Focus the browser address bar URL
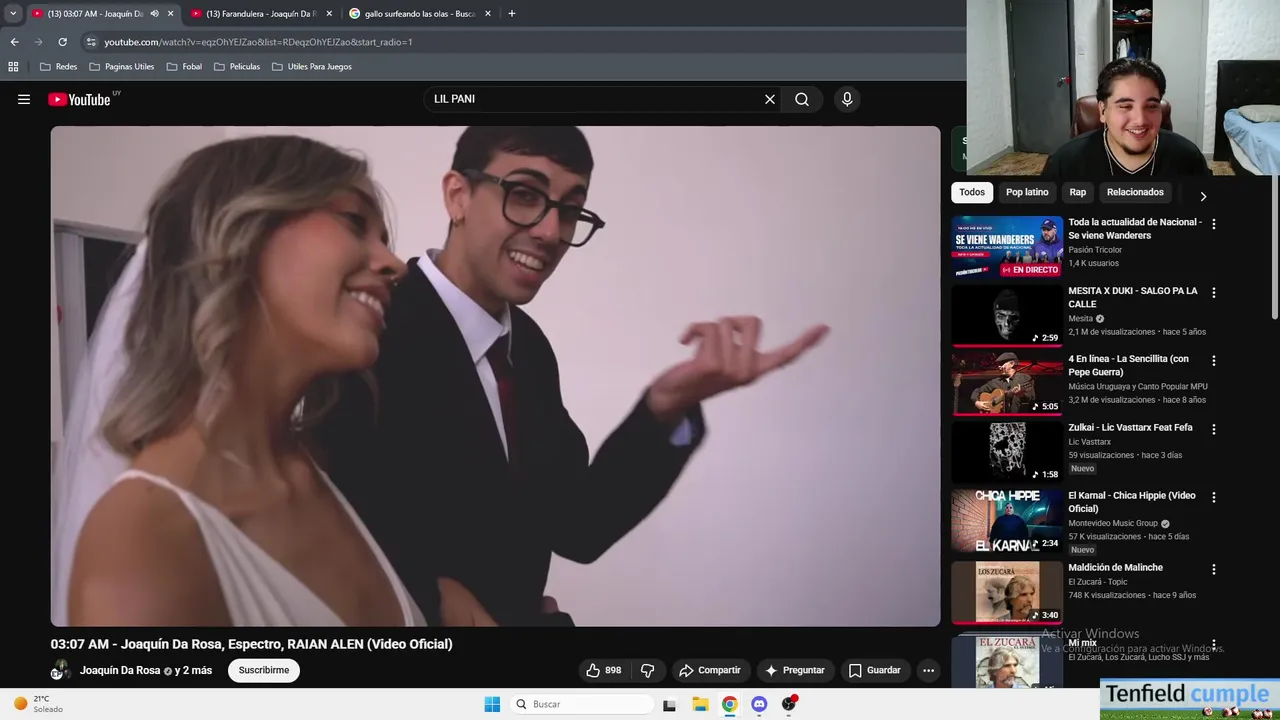Screen dimensions: 1280x720 pos(258,42)
